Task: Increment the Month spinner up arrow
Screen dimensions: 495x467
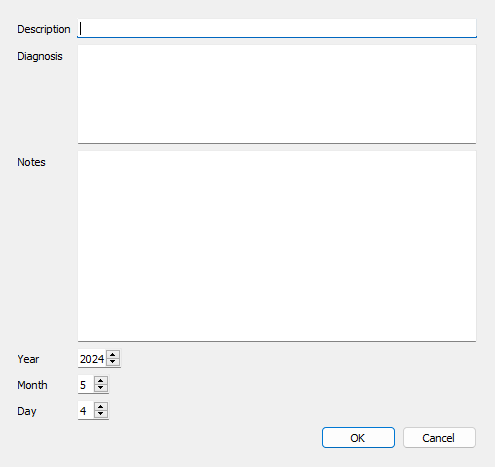Action: point(101,381)
